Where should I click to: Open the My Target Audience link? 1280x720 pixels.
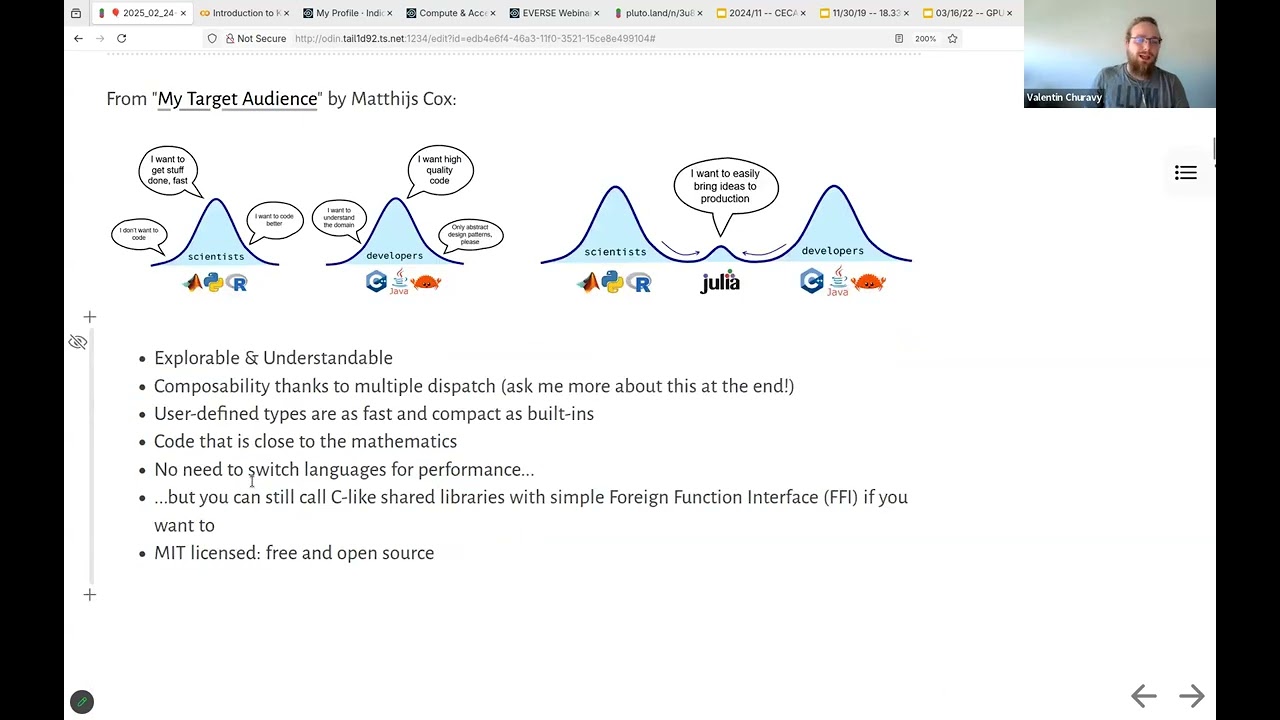237,98
